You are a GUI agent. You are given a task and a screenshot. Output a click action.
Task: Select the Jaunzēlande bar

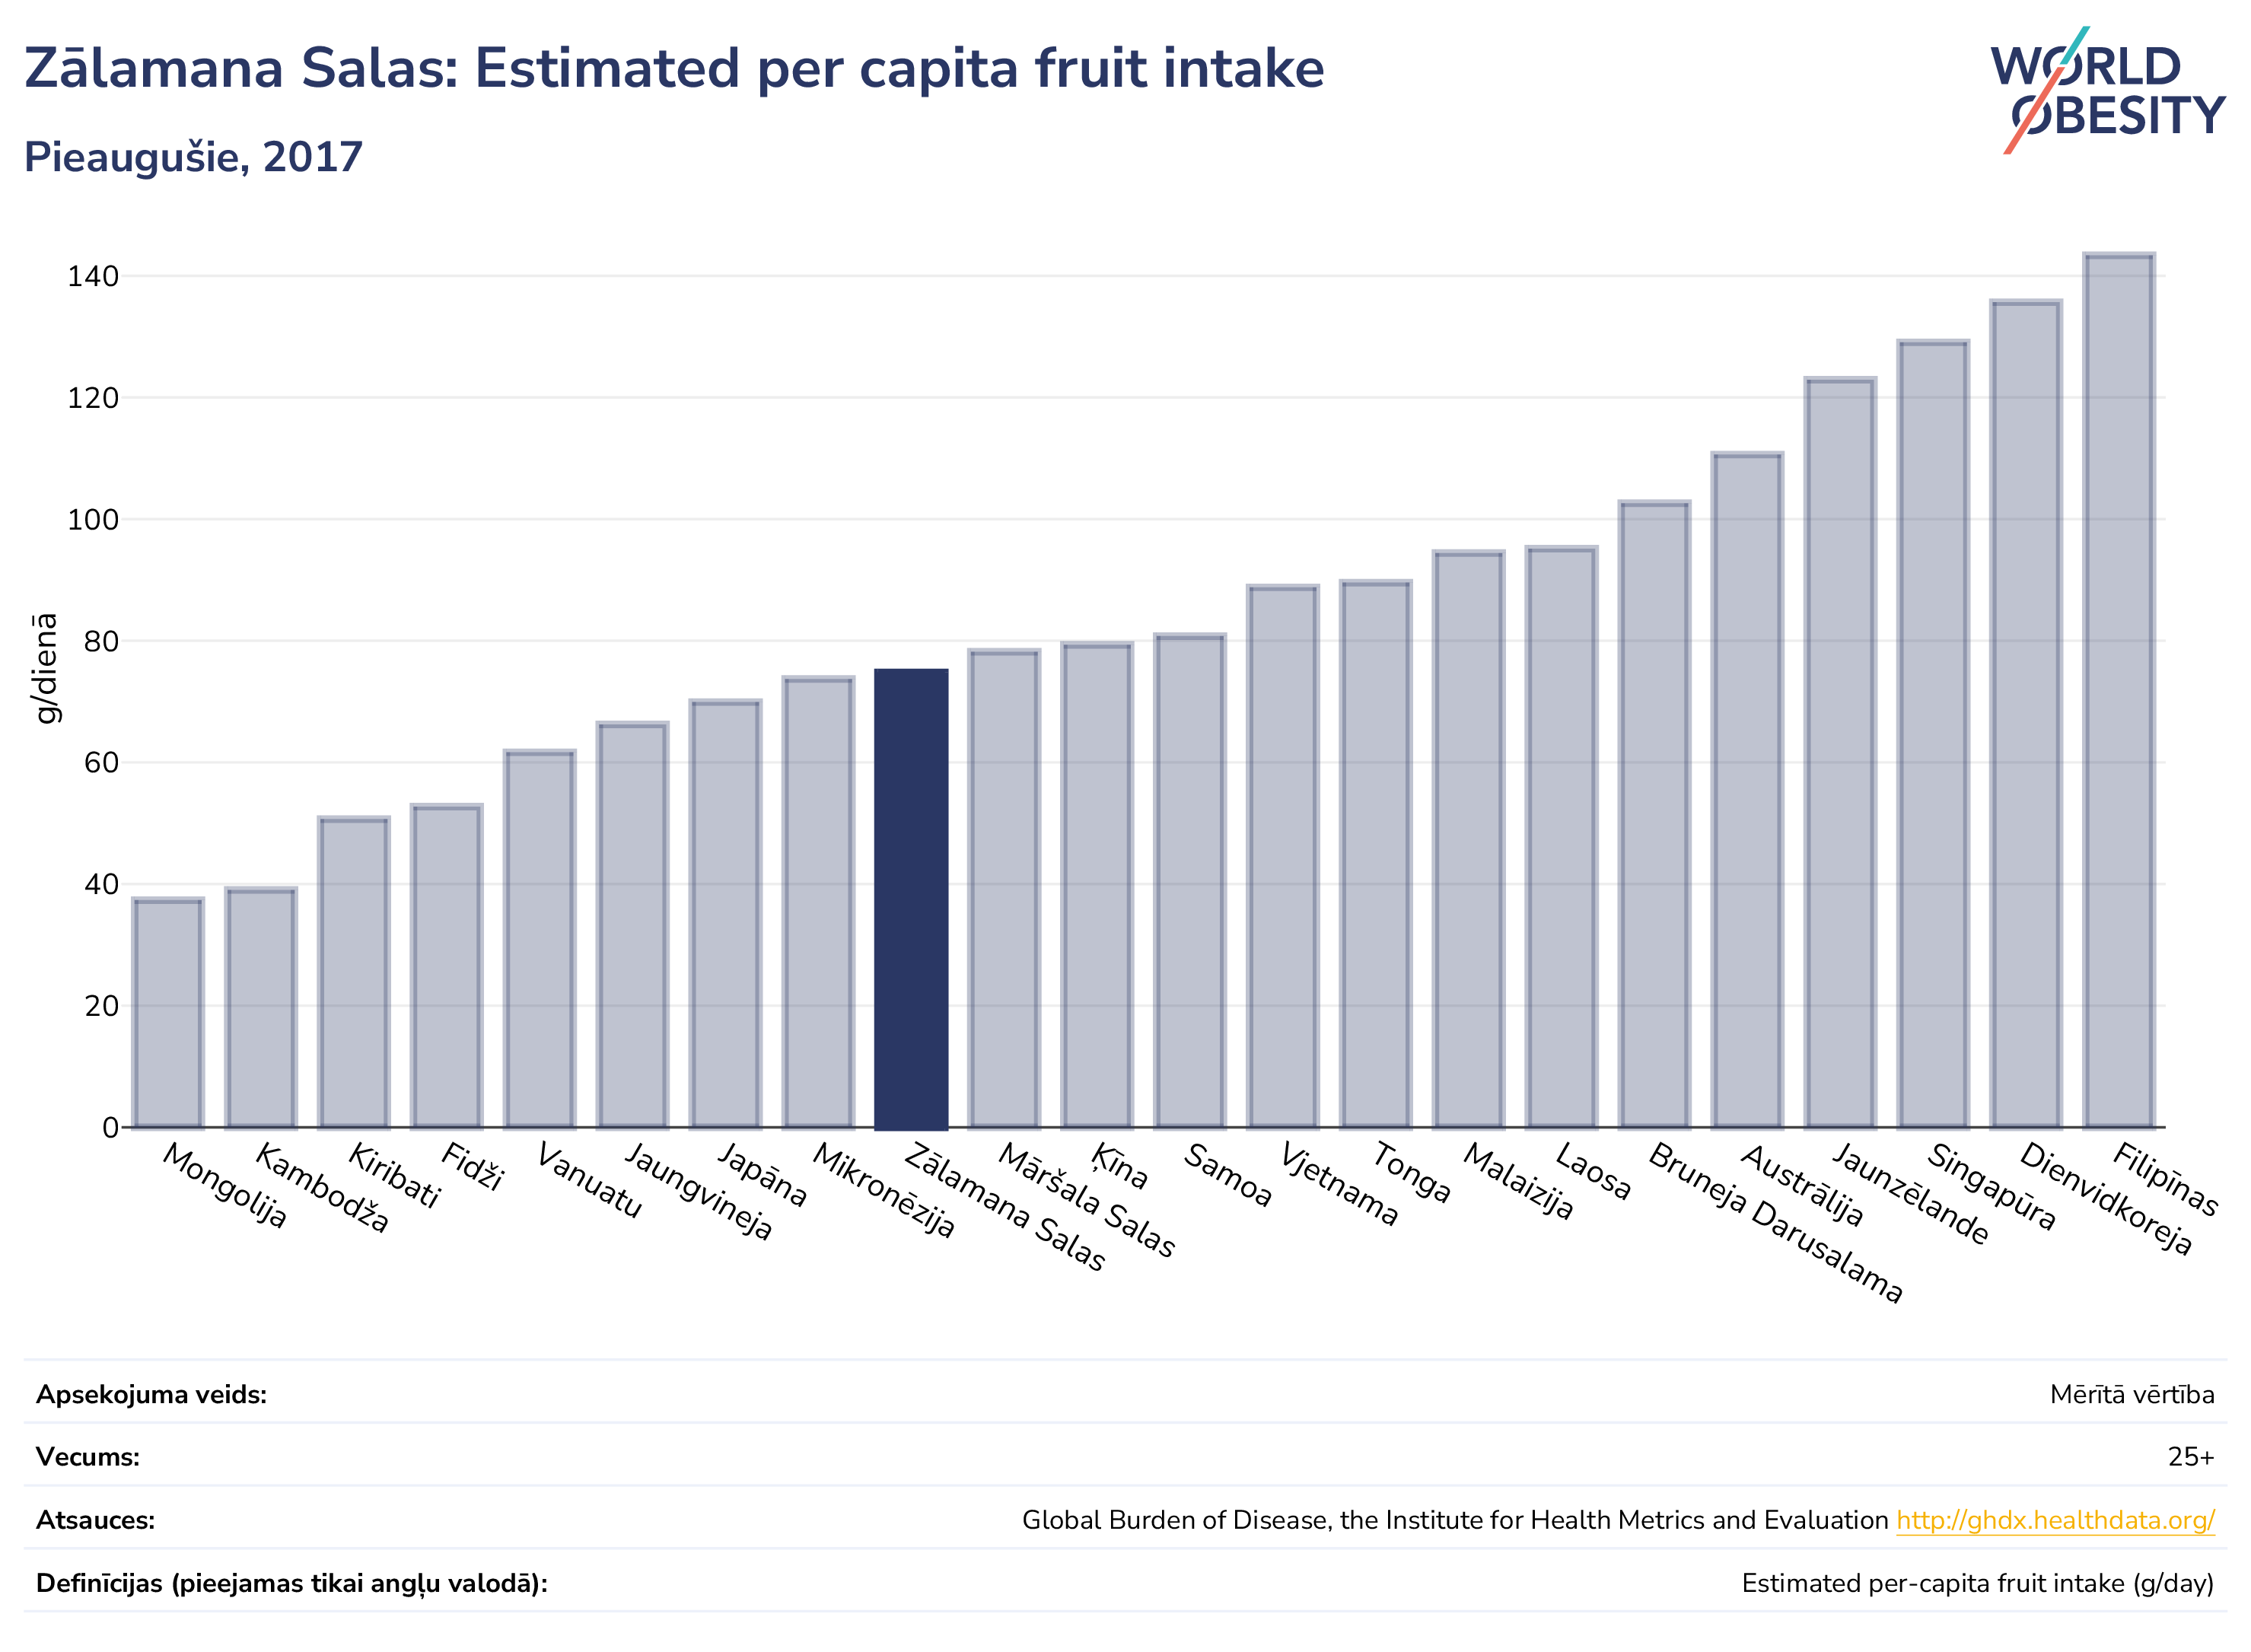tap(1839, 753)
